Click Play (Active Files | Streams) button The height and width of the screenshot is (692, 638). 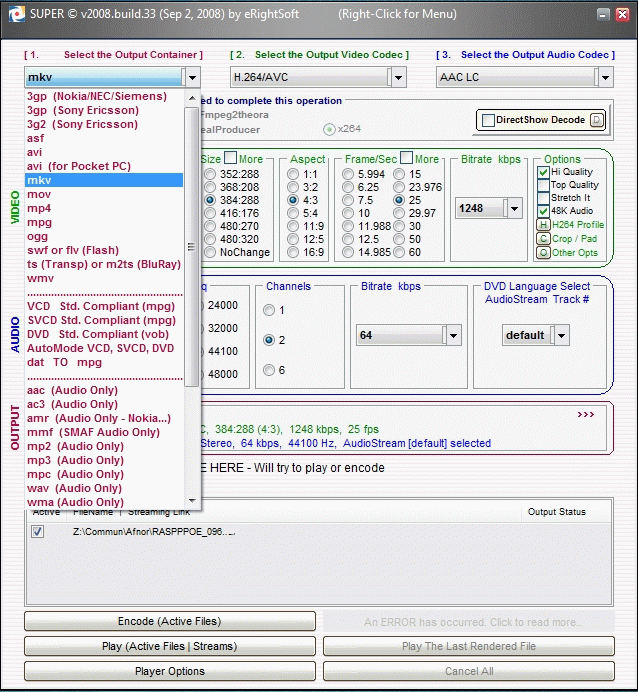point(170,646)
